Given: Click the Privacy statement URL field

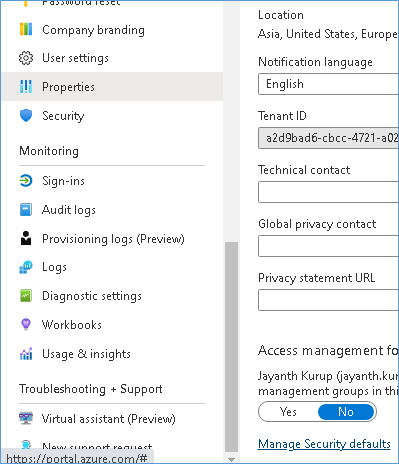Looking at the screenshot, I should pos(328,300).
